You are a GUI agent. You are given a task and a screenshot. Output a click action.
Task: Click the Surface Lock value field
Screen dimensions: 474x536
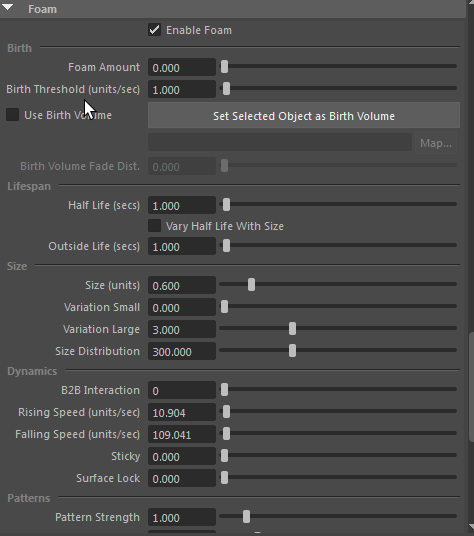coord(182,478)
